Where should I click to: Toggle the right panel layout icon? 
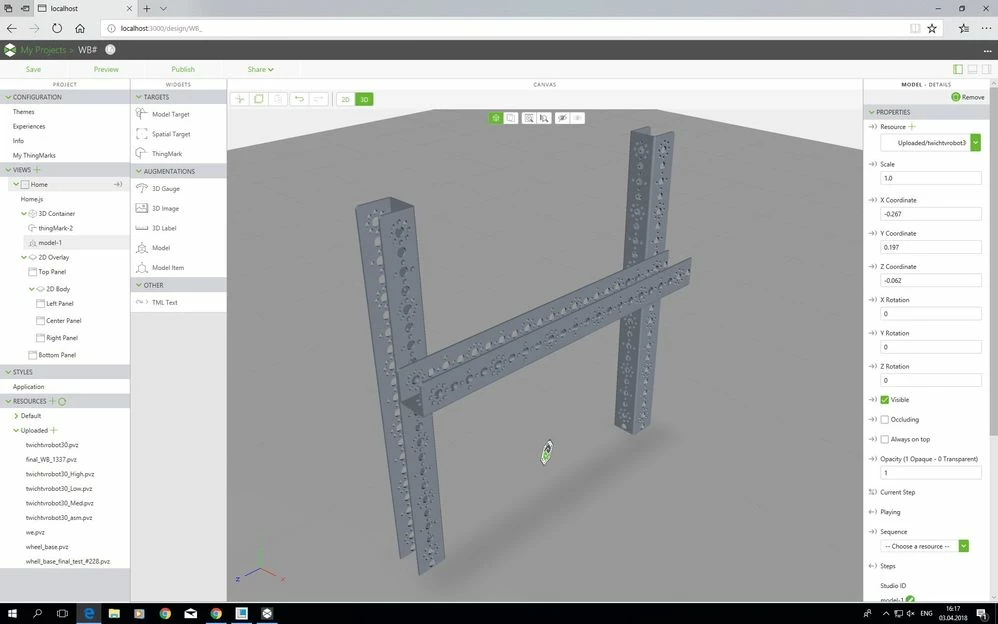[x=987, y=69]
